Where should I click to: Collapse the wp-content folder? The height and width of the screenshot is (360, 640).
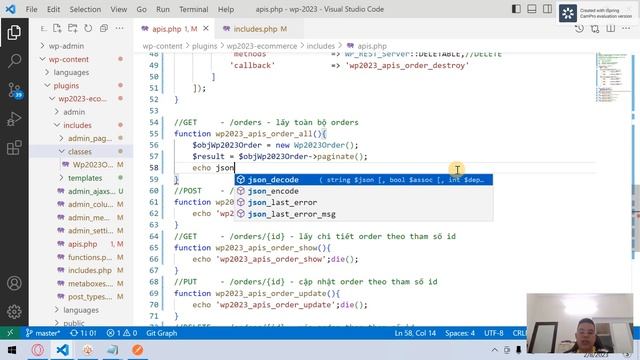(69, 59)
